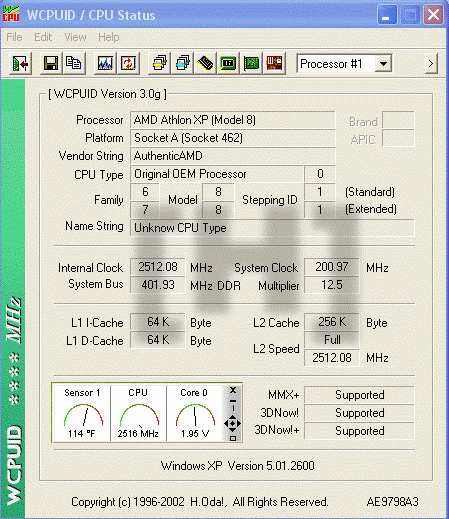Image resolution: width=449 pixels, height=519 pixels.
Task: Open the Help menu
Action: click(x=109, y=37)
